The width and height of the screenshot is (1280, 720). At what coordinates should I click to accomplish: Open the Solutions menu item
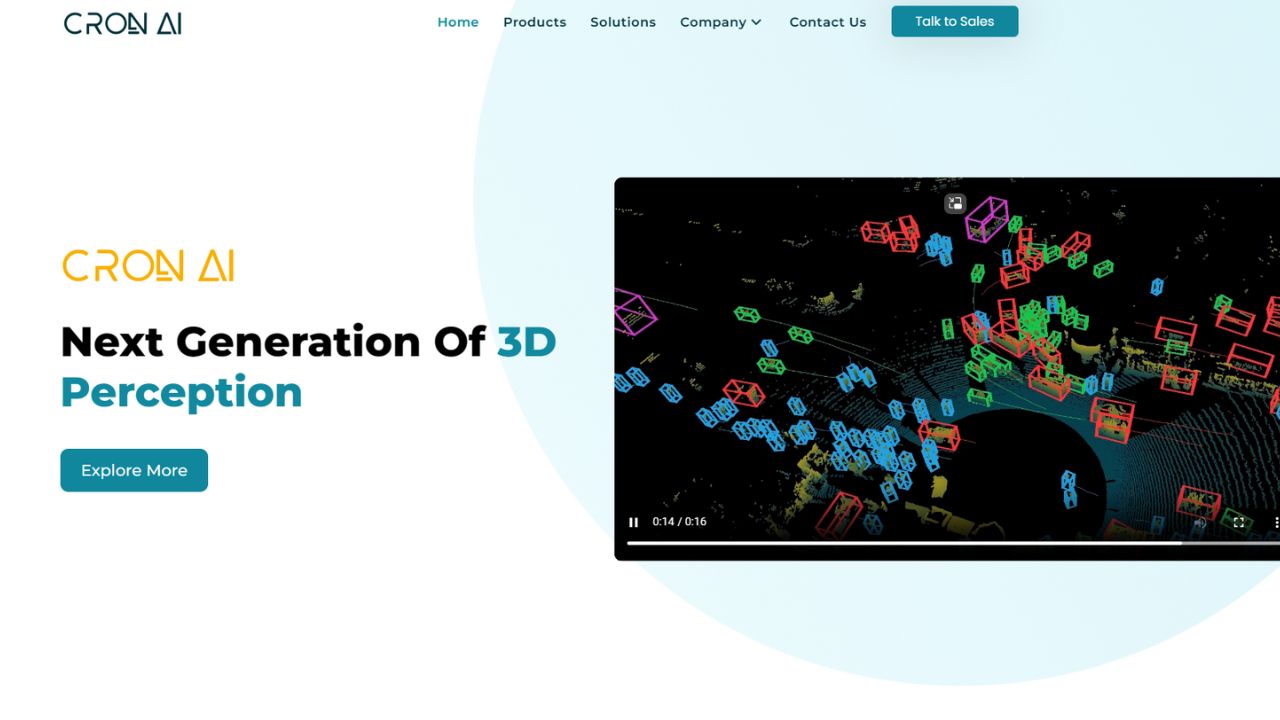point(623,22)
